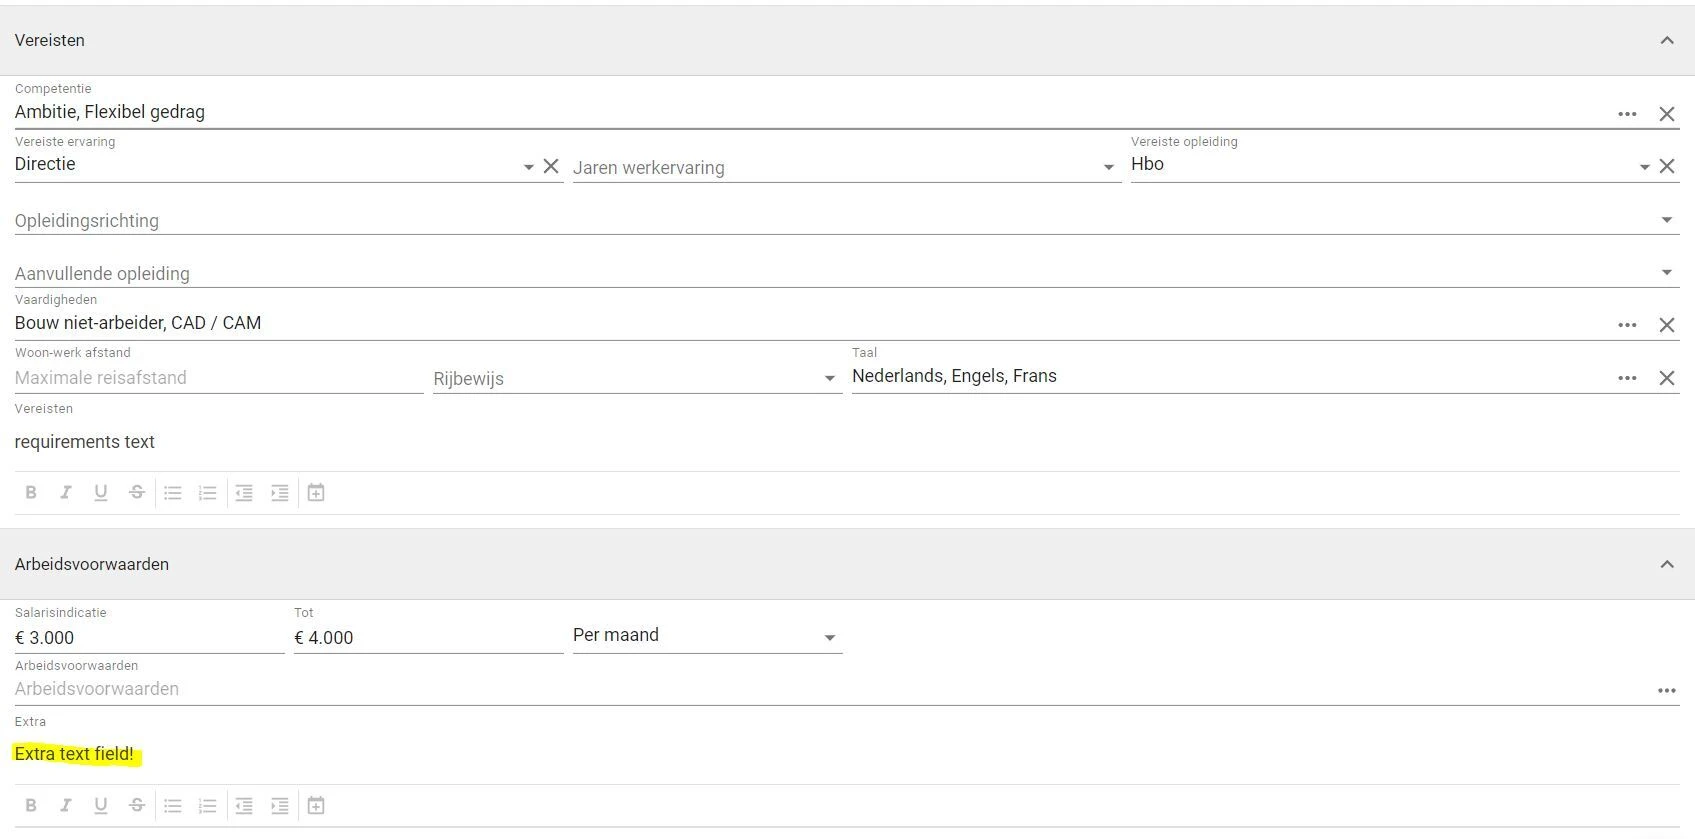Collapse the Vereisten section
This screenshot has width=1695, height=839.
tap(1666, 40)
